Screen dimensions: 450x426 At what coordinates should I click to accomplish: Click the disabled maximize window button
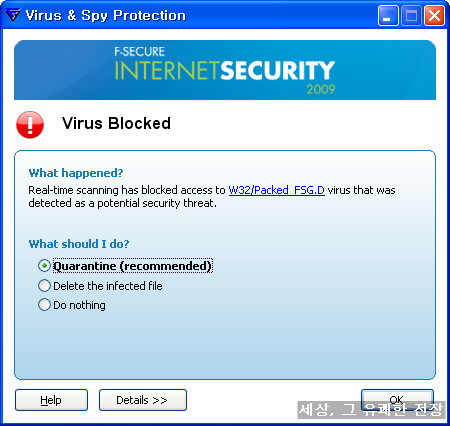point(411,15)
